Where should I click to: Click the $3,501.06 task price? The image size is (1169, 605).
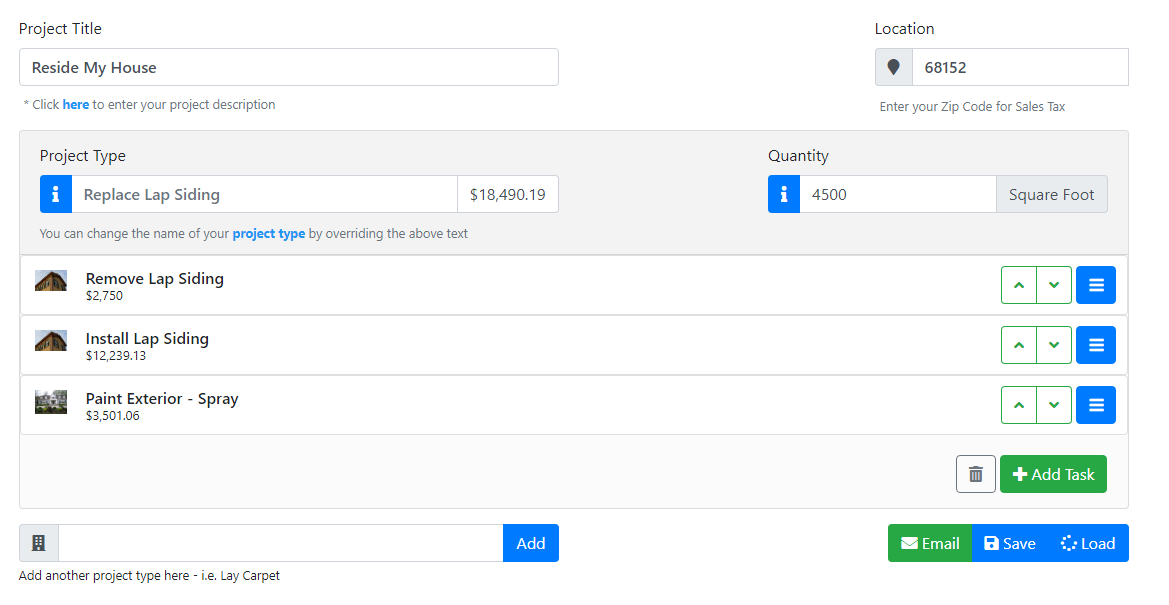113,416
